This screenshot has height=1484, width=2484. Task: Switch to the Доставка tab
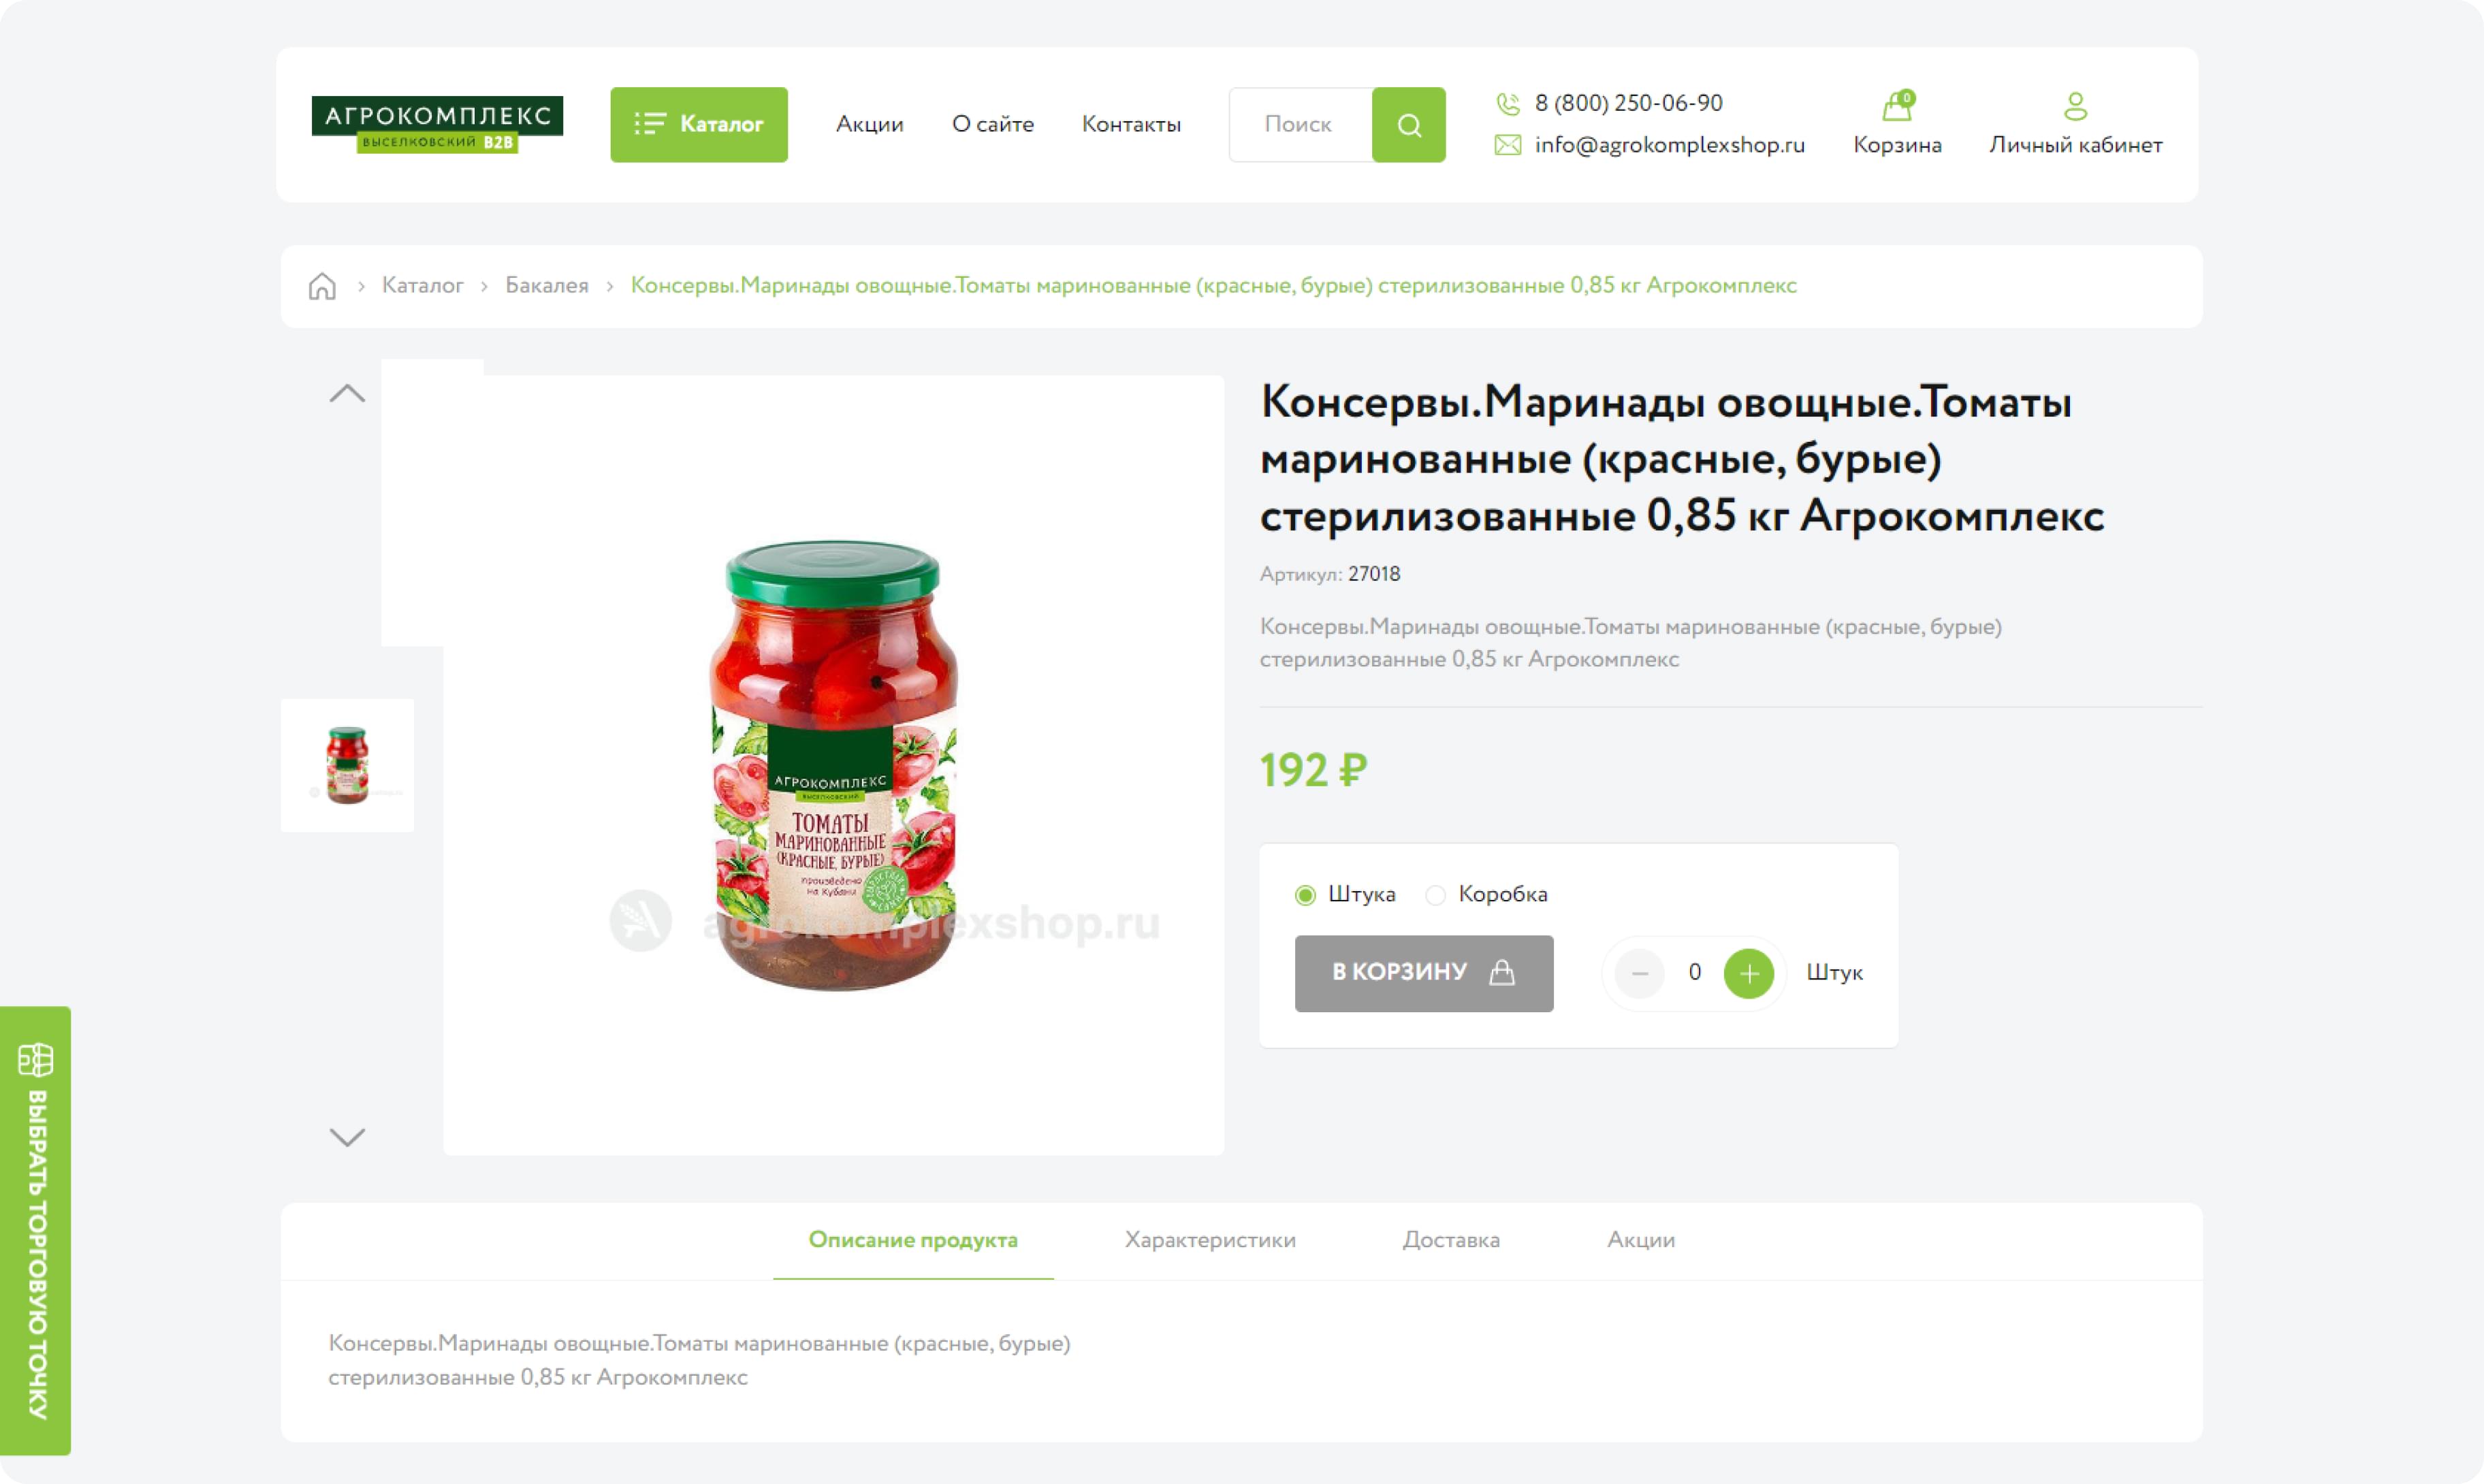point(1451,1240)
